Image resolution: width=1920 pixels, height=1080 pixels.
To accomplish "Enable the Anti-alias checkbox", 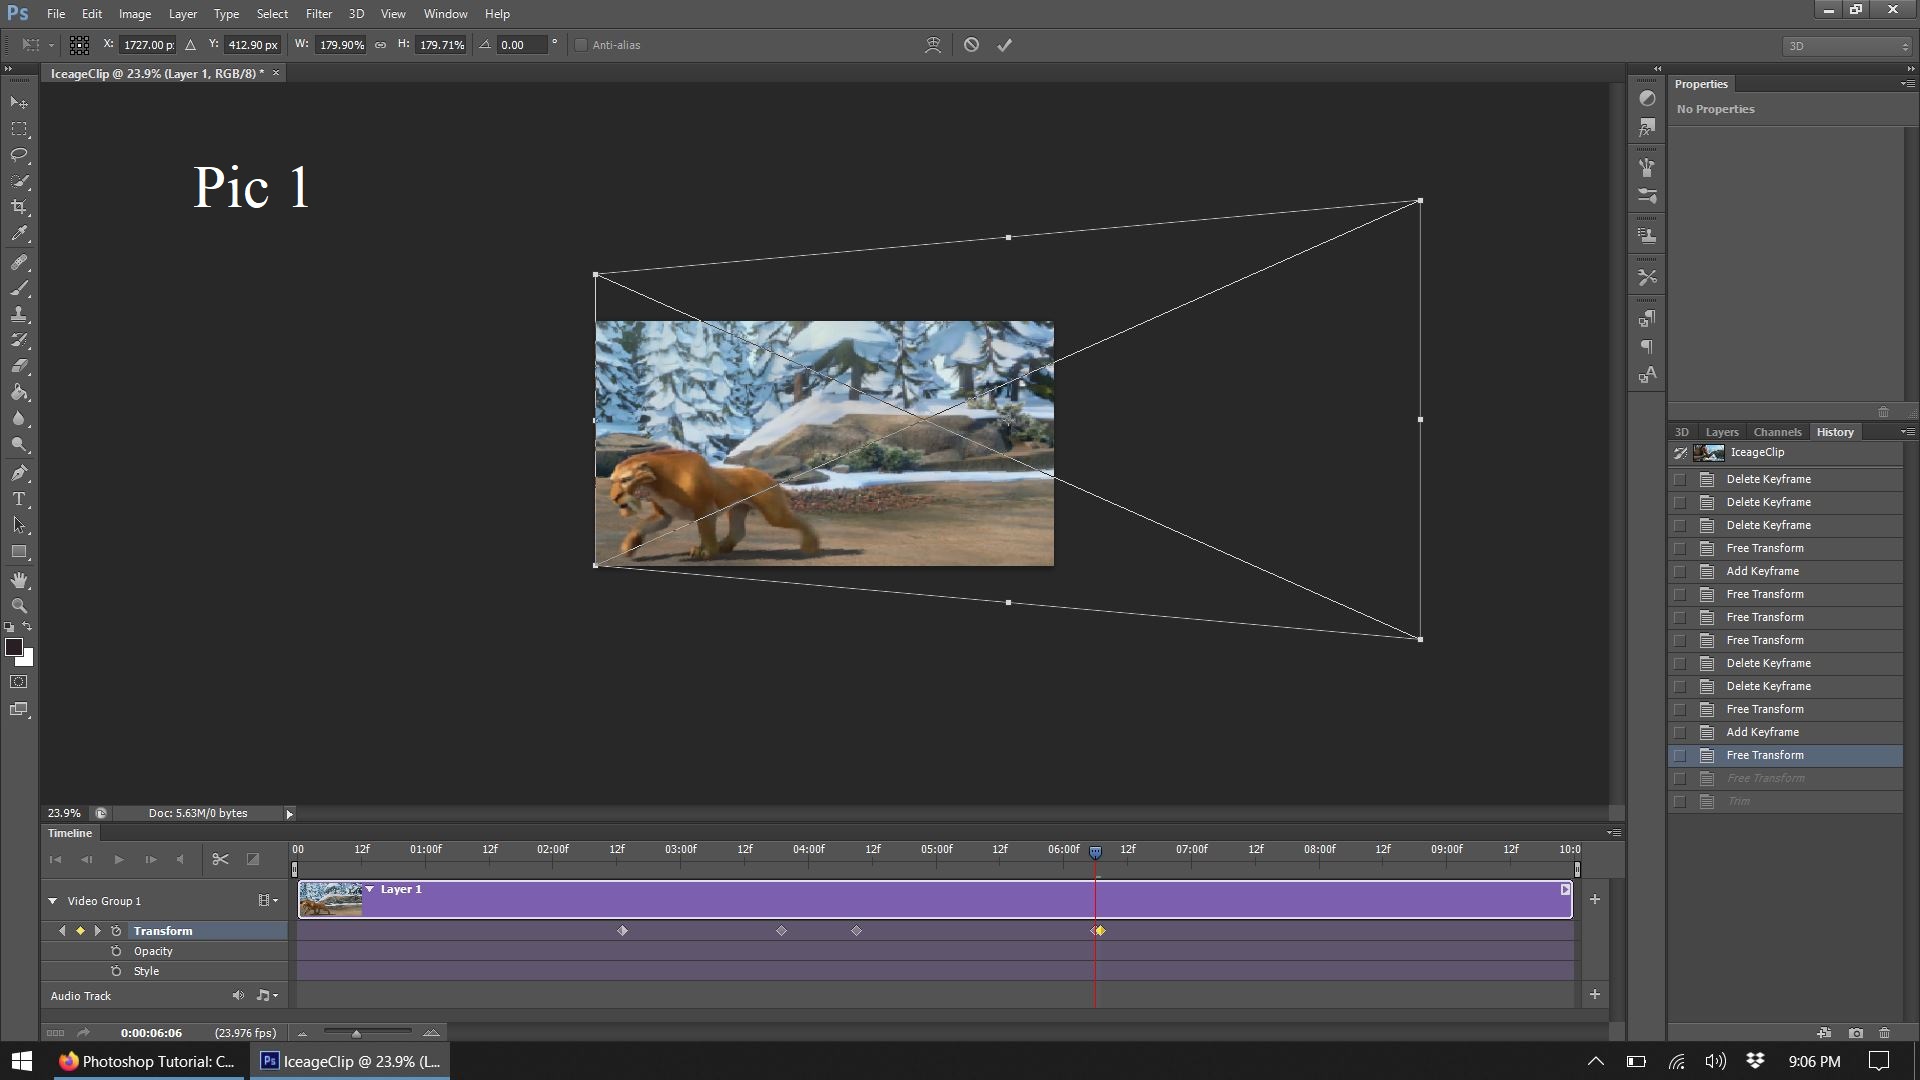I will pos(581,45).
